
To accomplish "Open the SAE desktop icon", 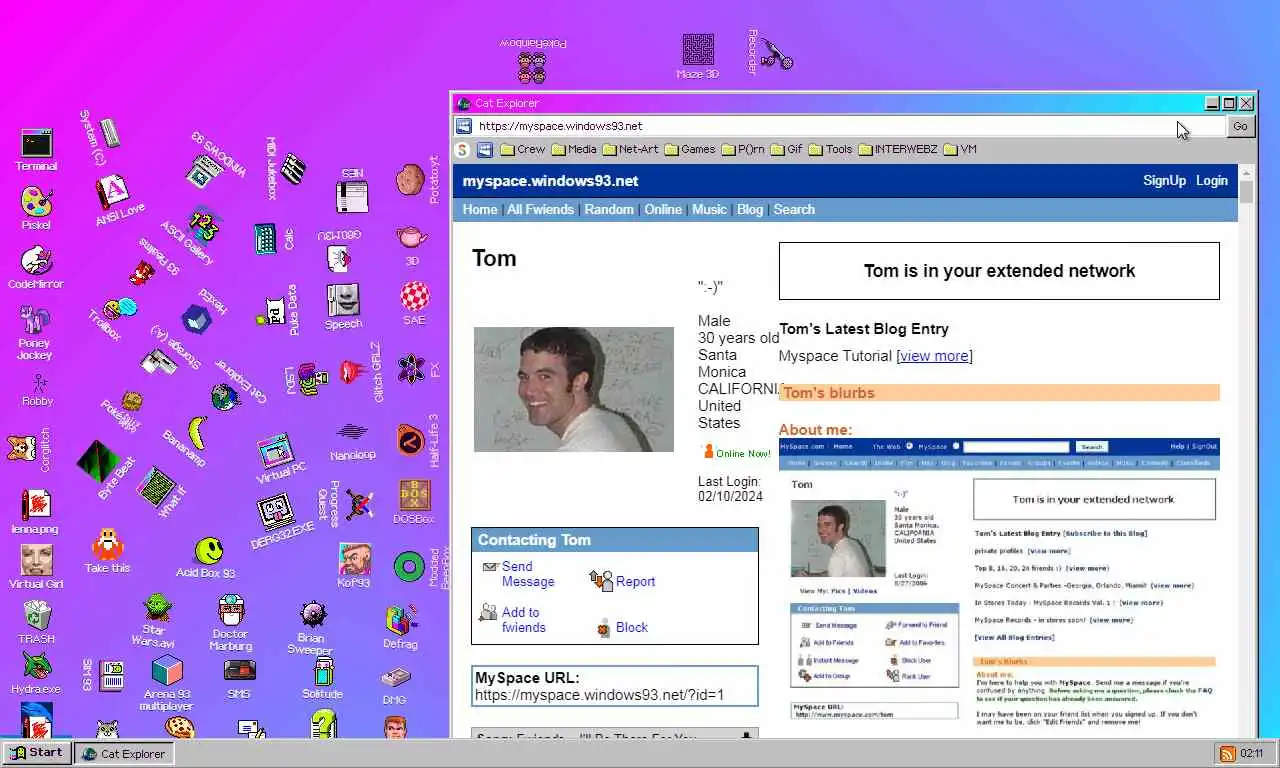I will pyautogui.click(x=415, y=303).
